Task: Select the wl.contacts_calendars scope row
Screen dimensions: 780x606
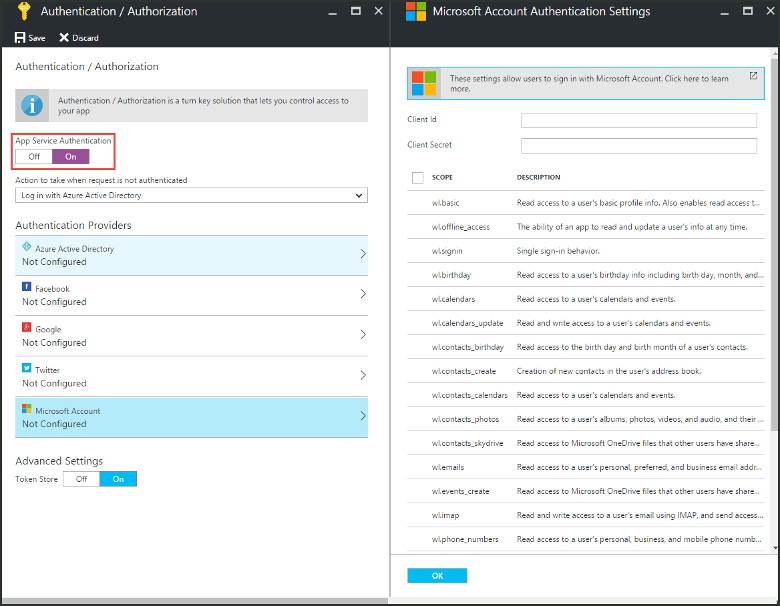Action: (x=585, y=395)
